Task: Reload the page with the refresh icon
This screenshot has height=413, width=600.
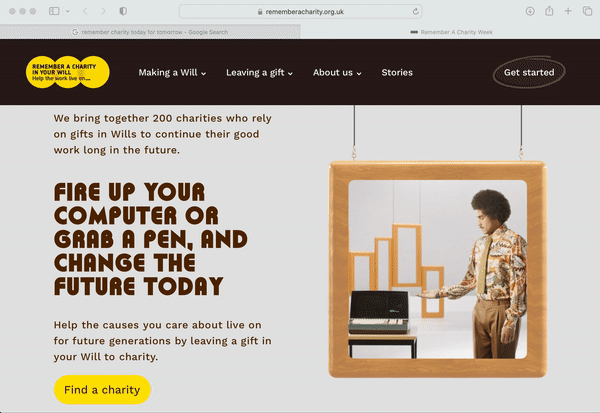Action: 416,11
